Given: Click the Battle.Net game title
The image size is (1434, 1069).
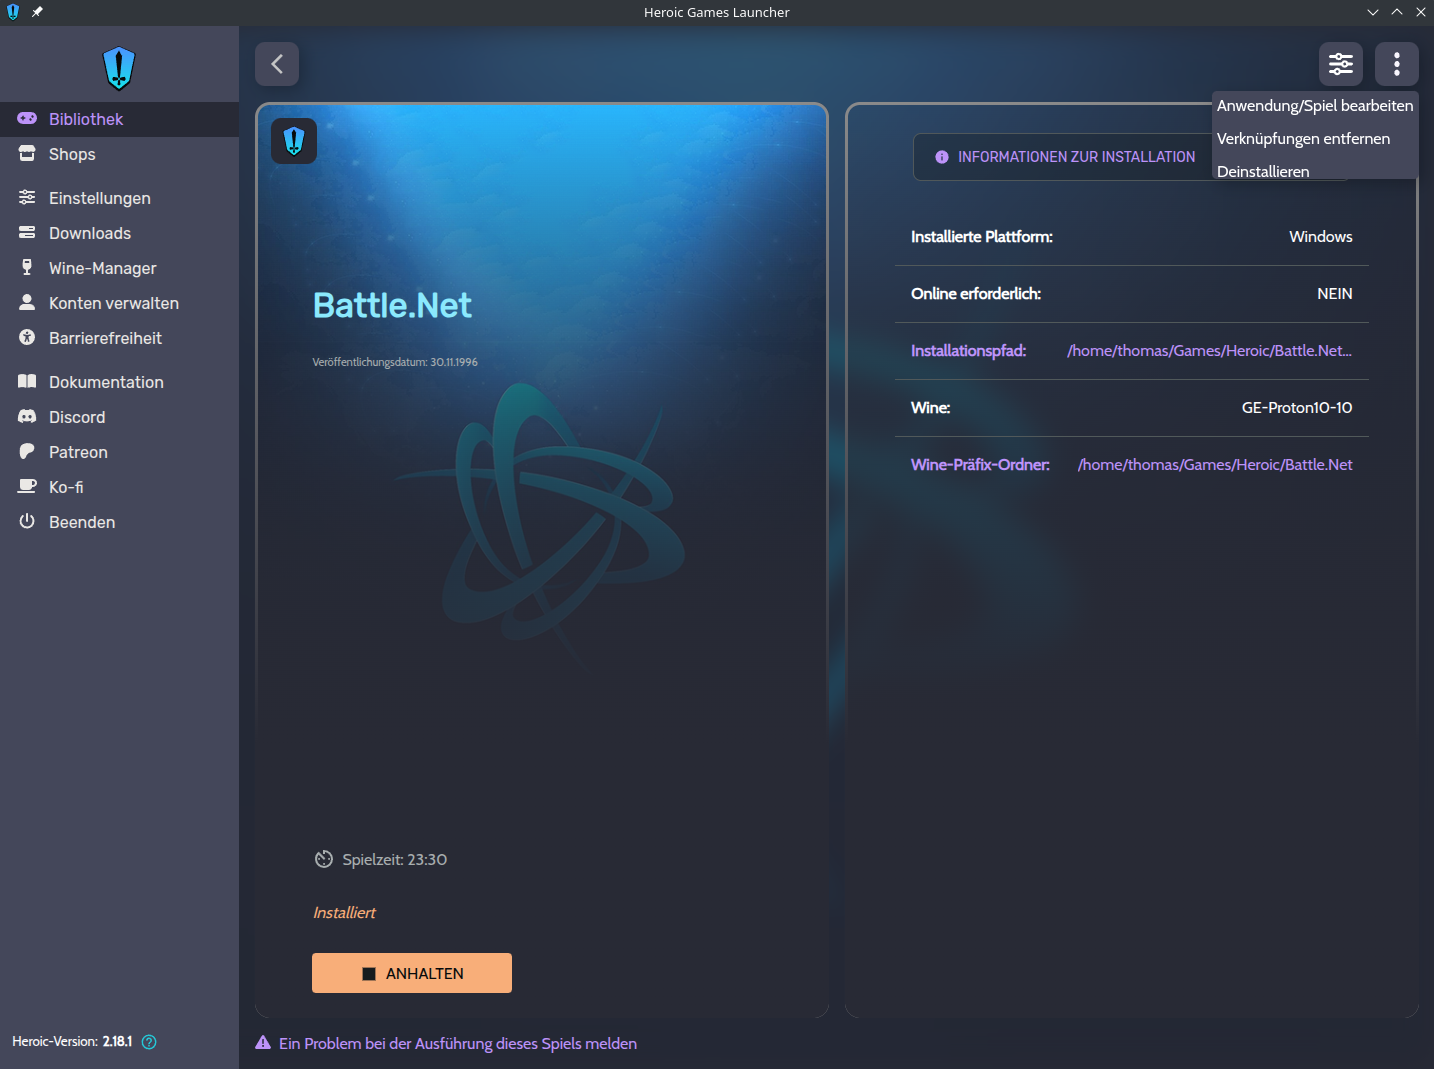Looking at the screenshot, I should click(x=392, y=305).
